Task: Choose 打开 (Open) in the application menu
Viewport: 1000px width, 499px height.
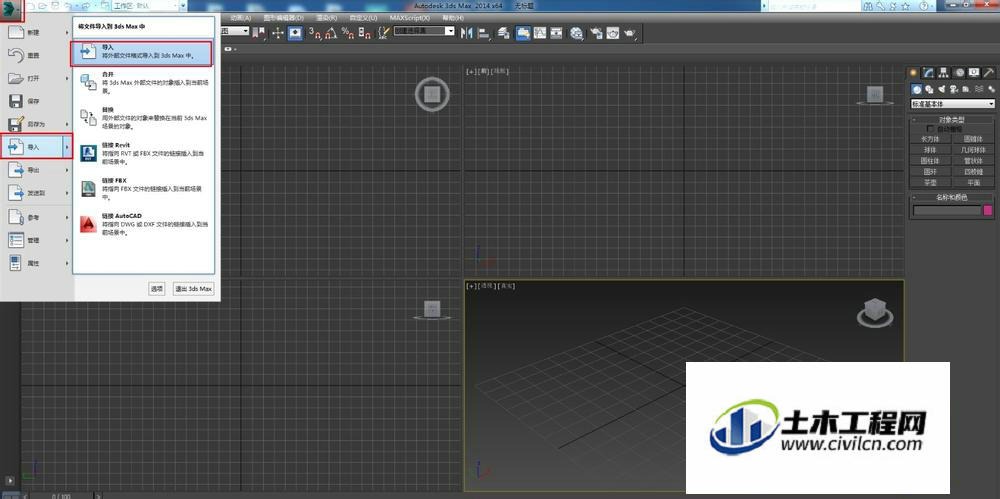Action: [36, 78]
